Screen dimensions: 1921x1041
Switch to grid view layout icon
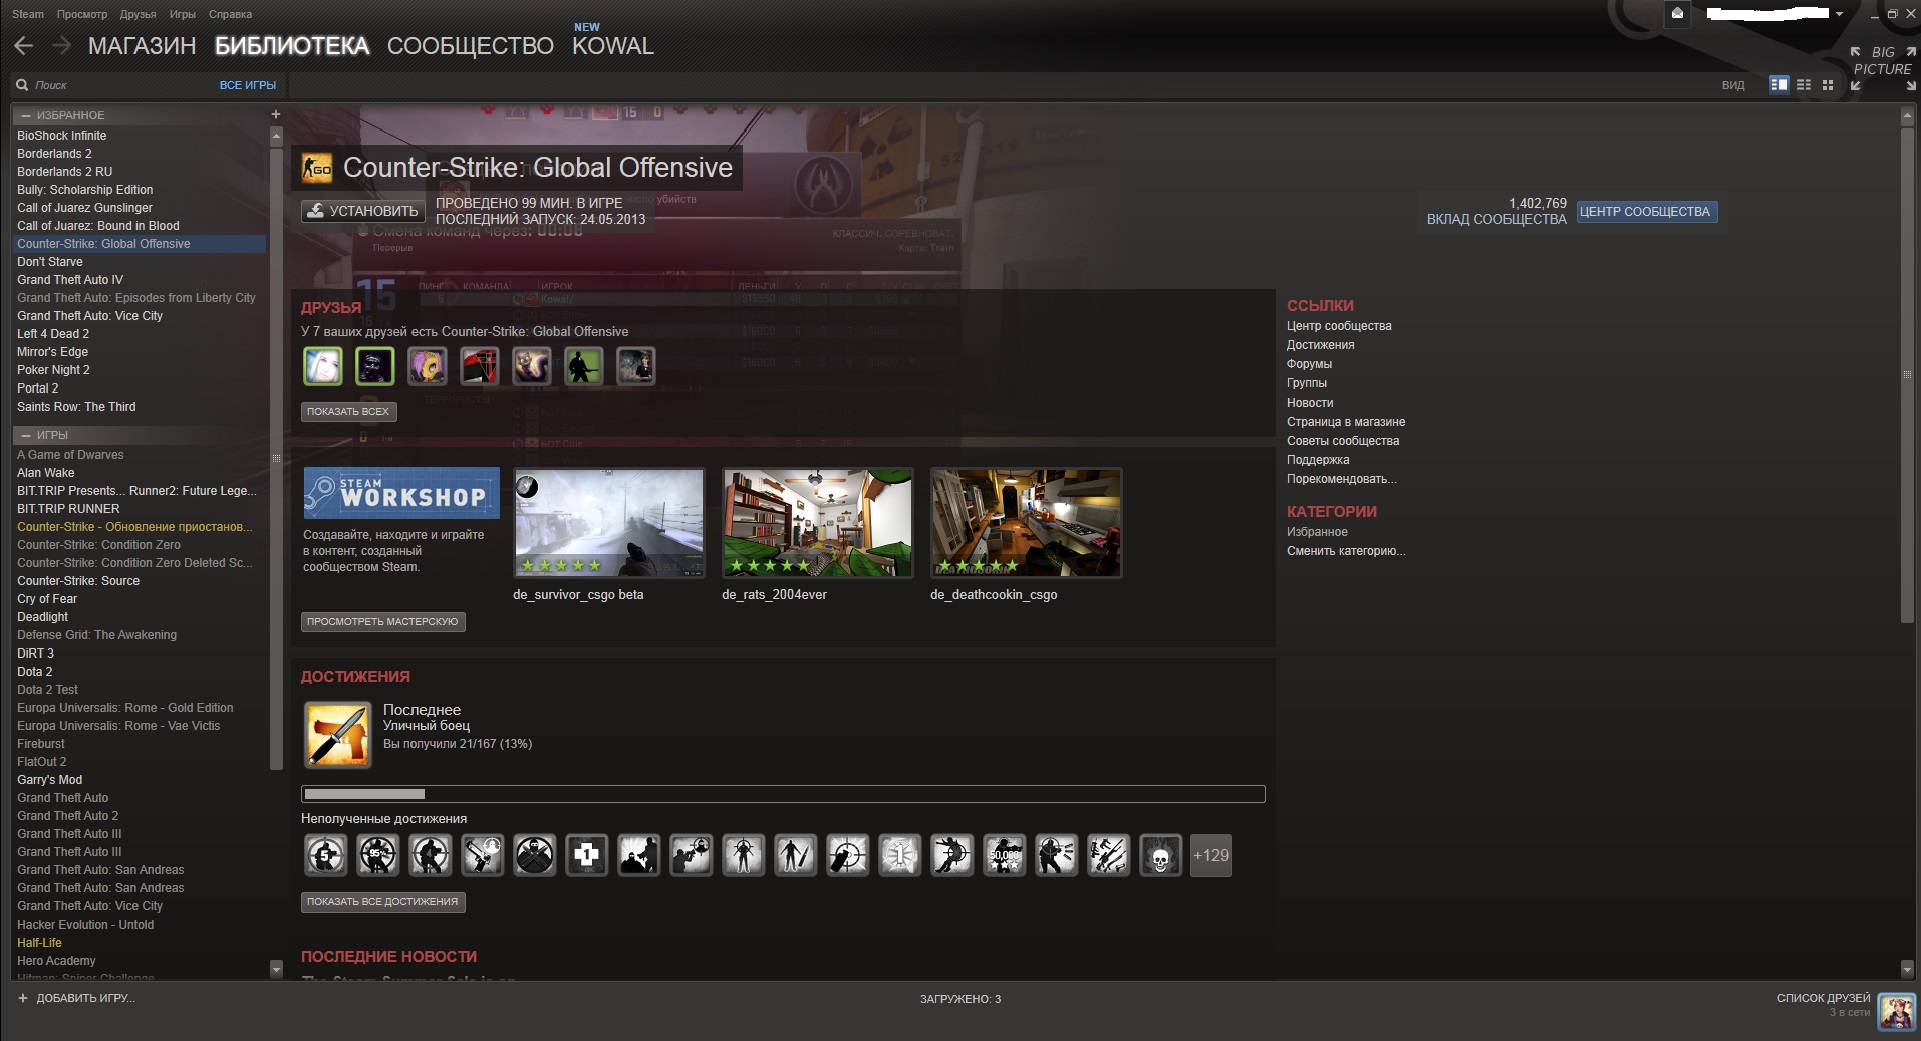click(1828, 85)
